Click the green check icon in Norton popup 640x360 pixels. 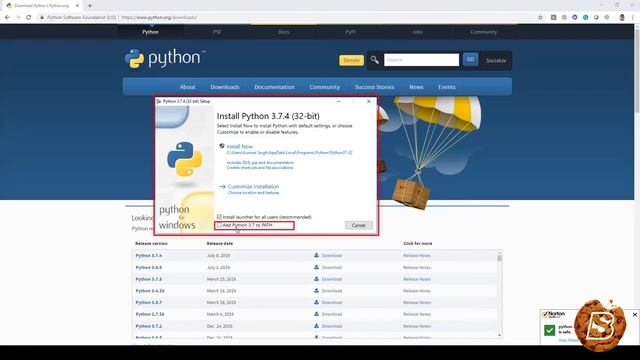[549, 330]
